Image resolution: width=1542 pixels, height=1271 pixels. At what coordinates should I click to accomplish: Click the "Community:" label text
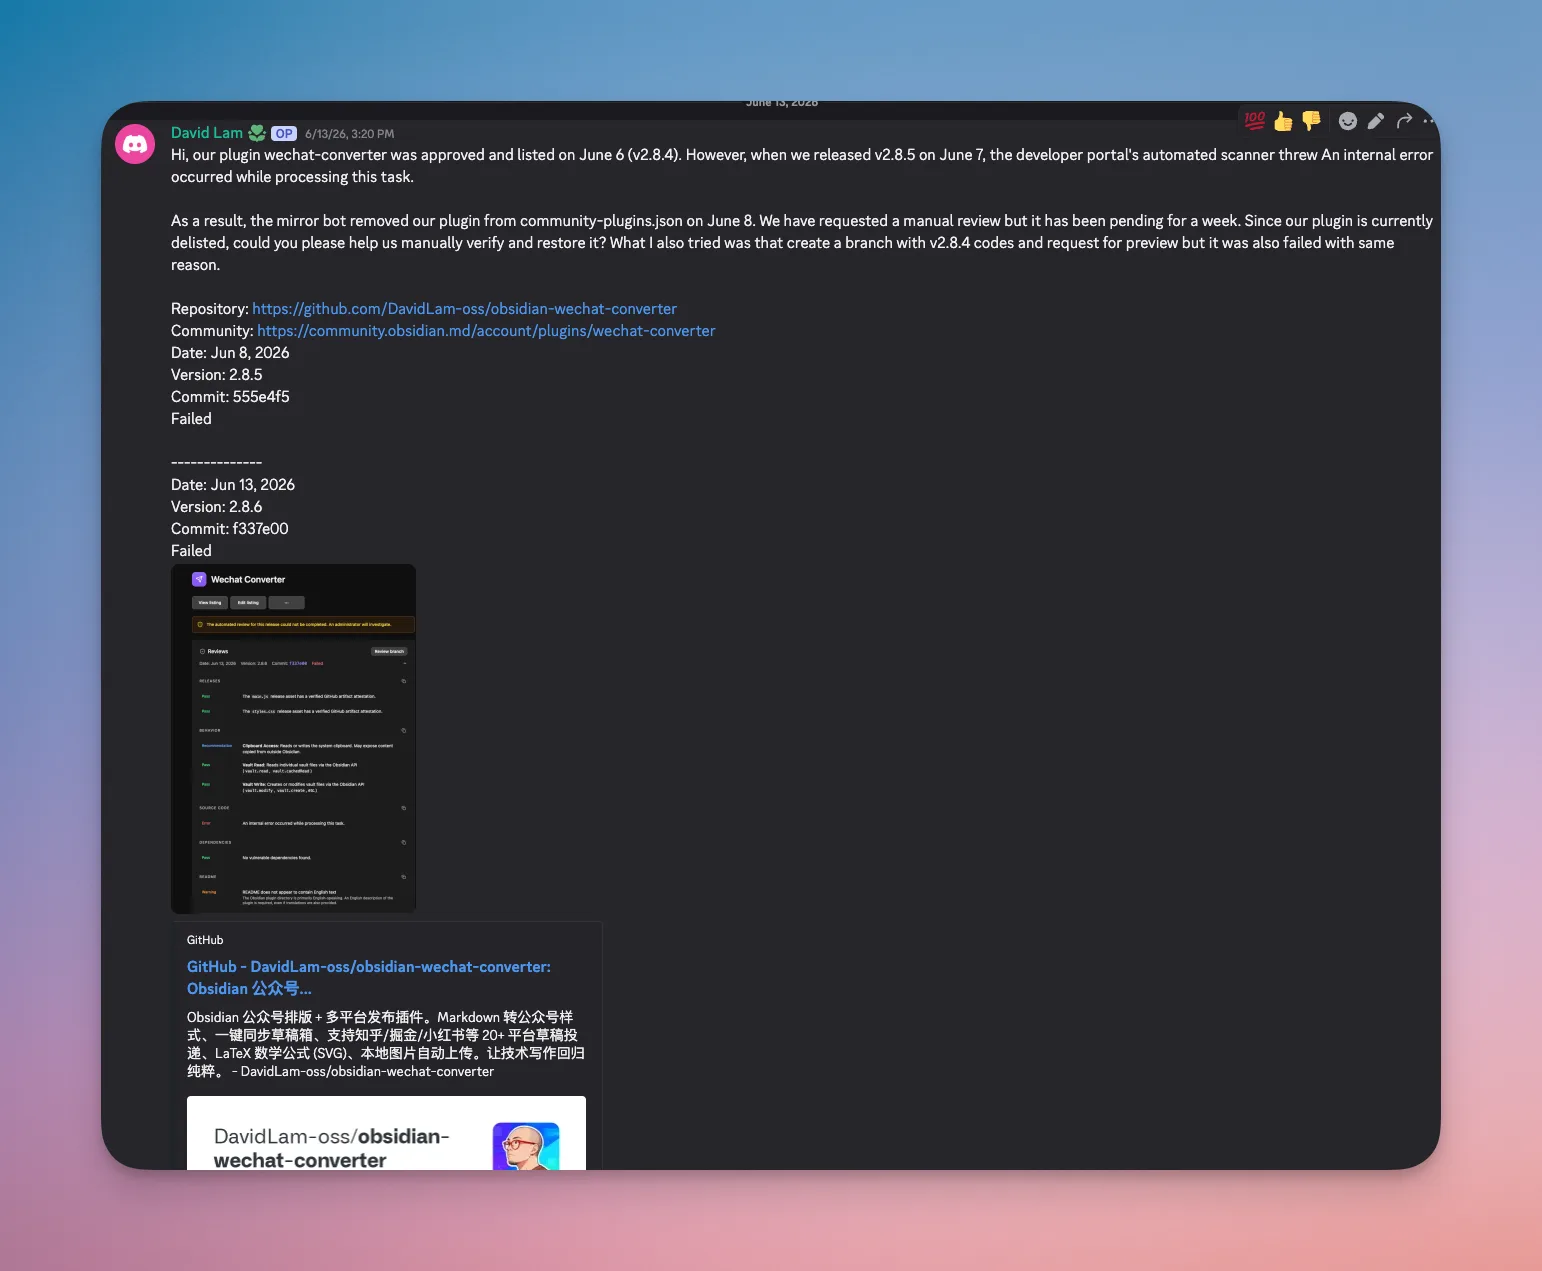tap(212, 331)
